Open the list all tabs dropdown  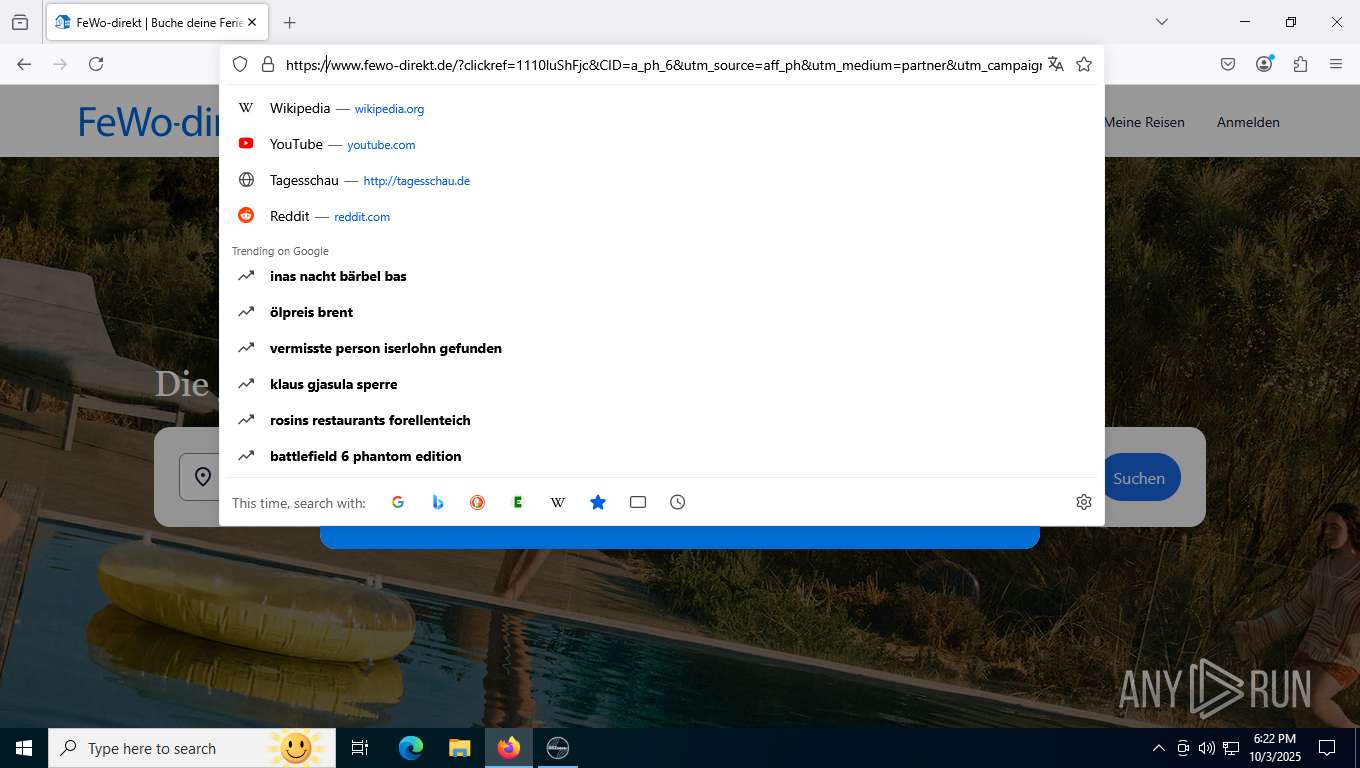[x=1162, y=22]
